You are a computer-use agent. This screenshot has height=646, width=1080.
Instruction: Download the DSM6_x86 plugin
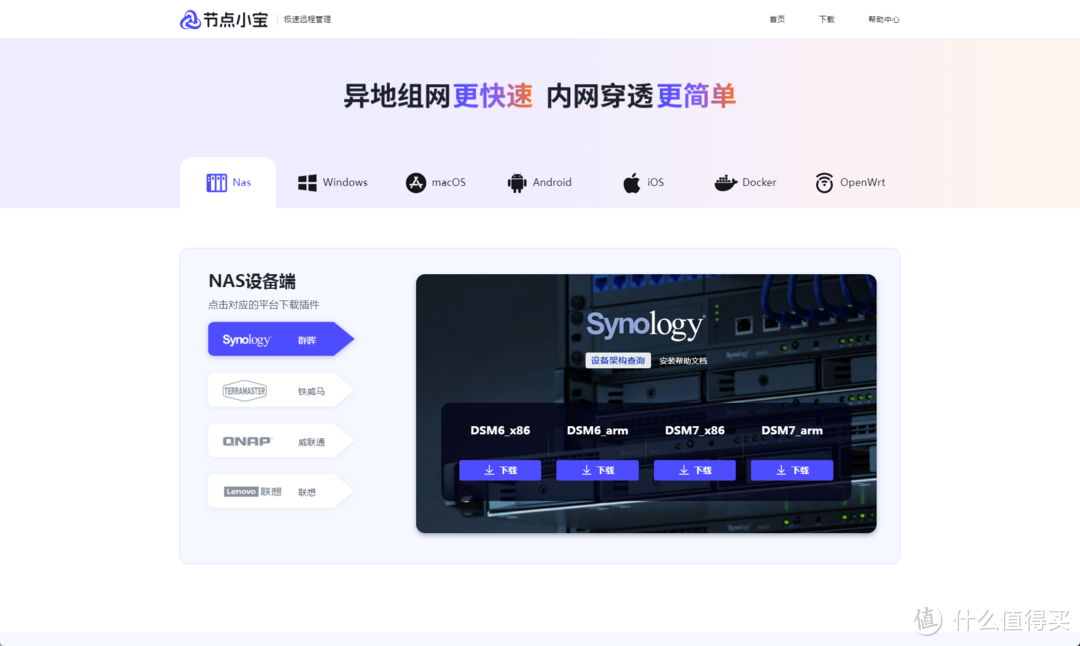[500, 469]
